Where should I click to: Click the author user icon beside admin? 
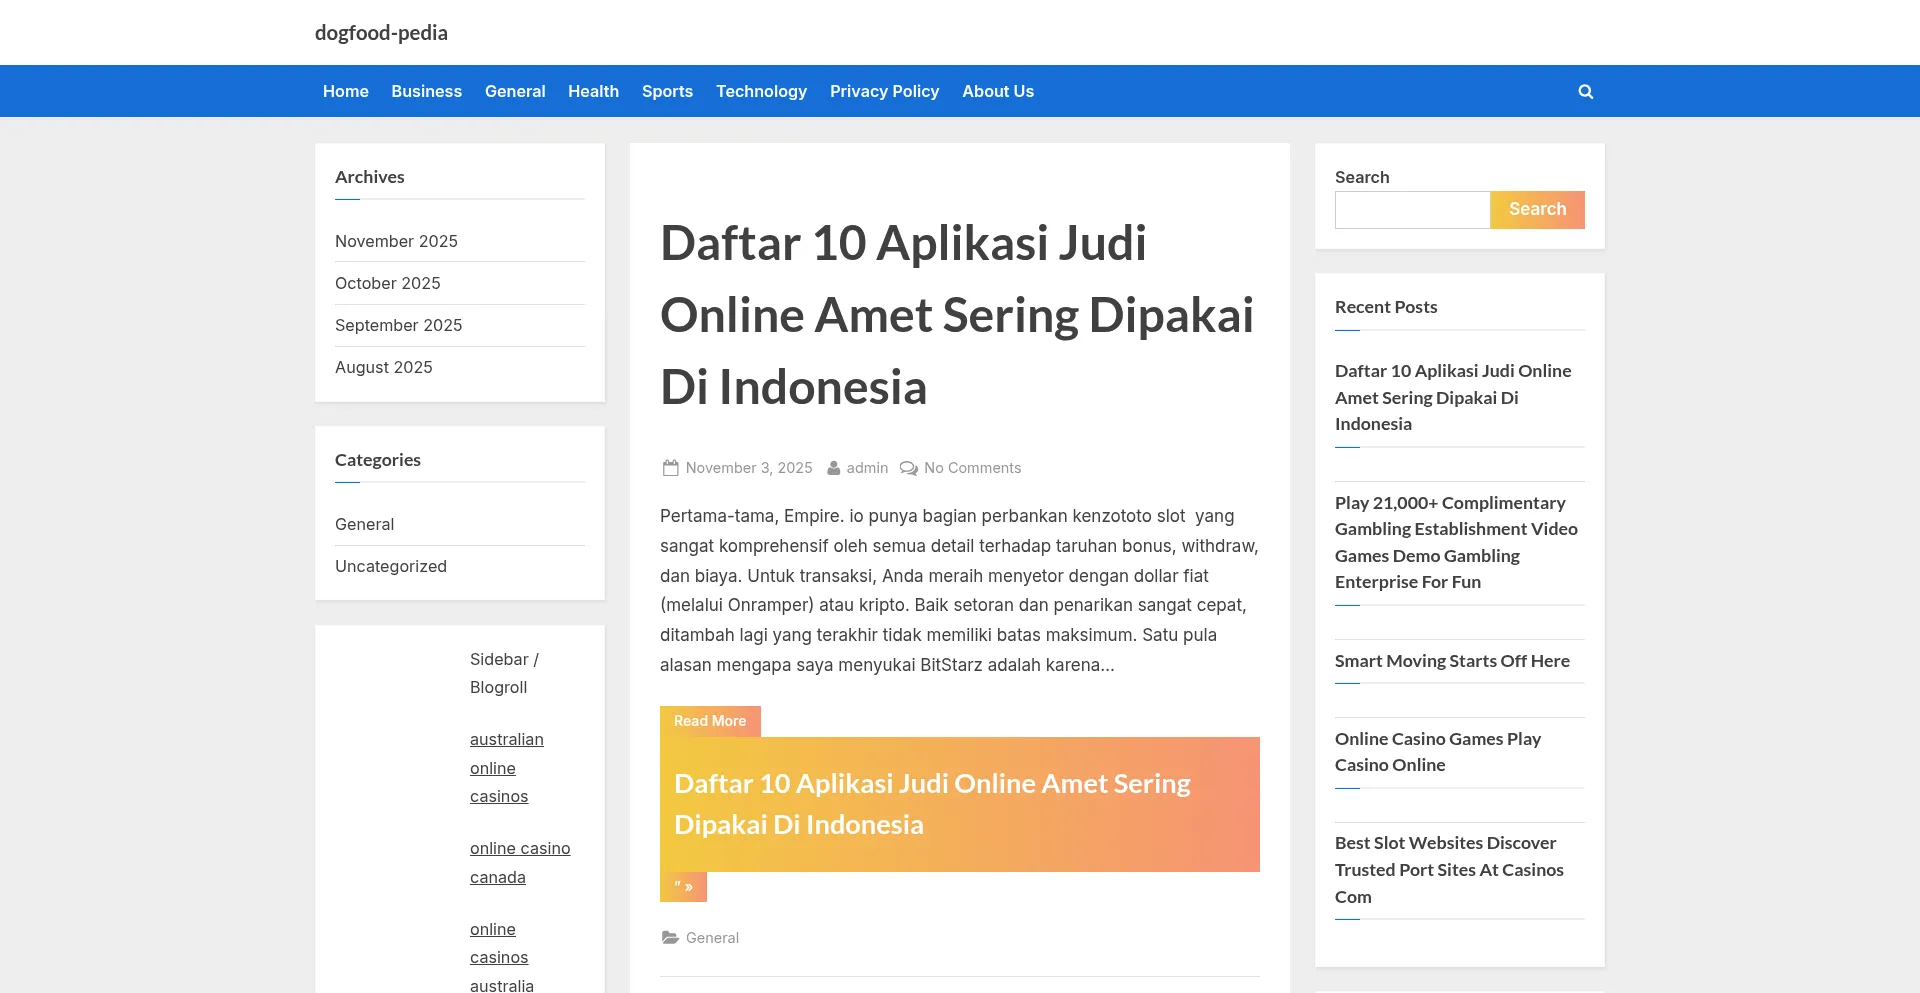pos(833,468)
